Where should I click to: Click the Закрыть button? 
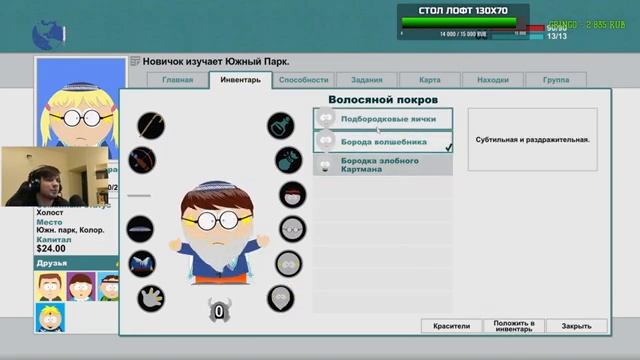[x=576, y=326]
